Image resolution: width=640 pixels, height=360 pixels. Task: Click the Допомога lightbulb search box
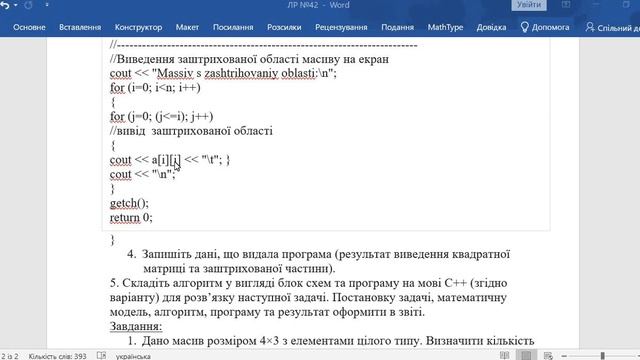point(545,27)
